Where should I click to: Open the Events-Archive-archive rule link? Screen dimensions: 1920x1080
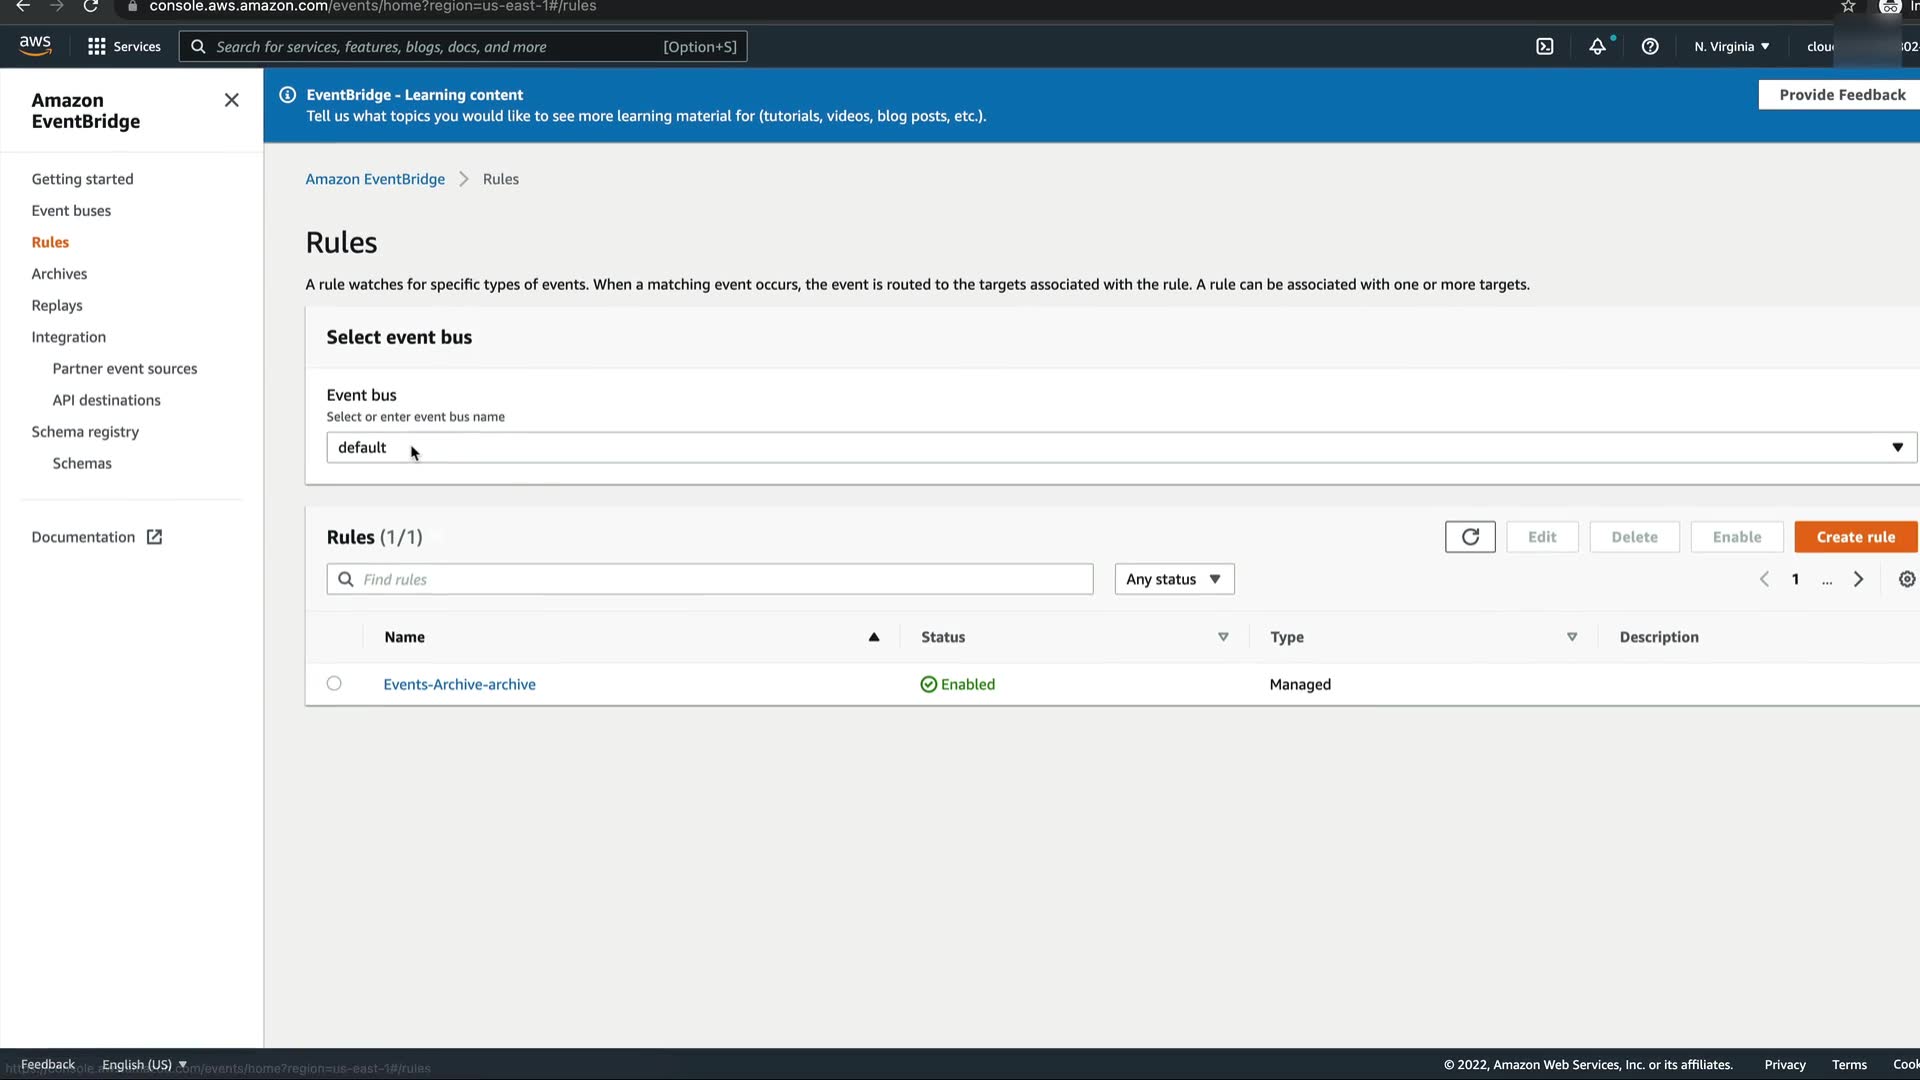pyautogui.click(x=459, y=684)
